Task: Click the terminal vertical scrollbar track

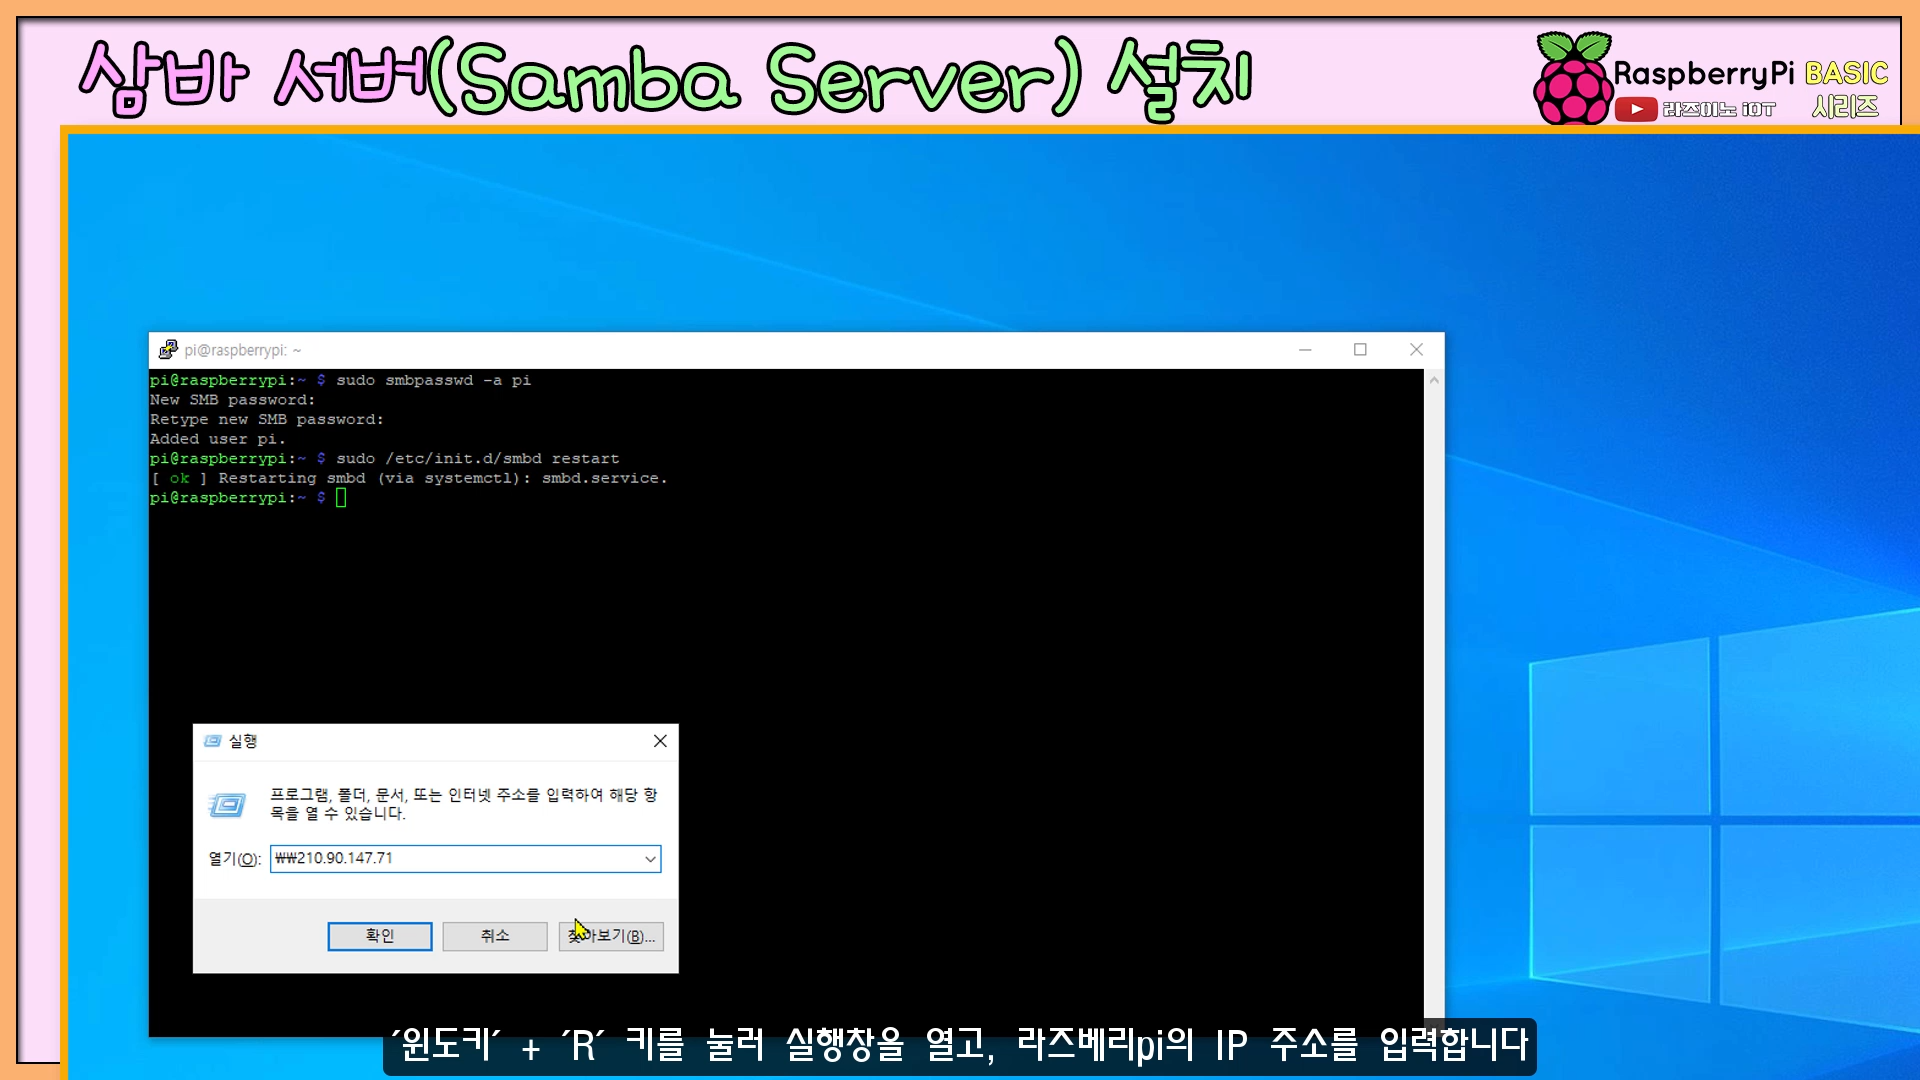Action: pos(1434,700)
